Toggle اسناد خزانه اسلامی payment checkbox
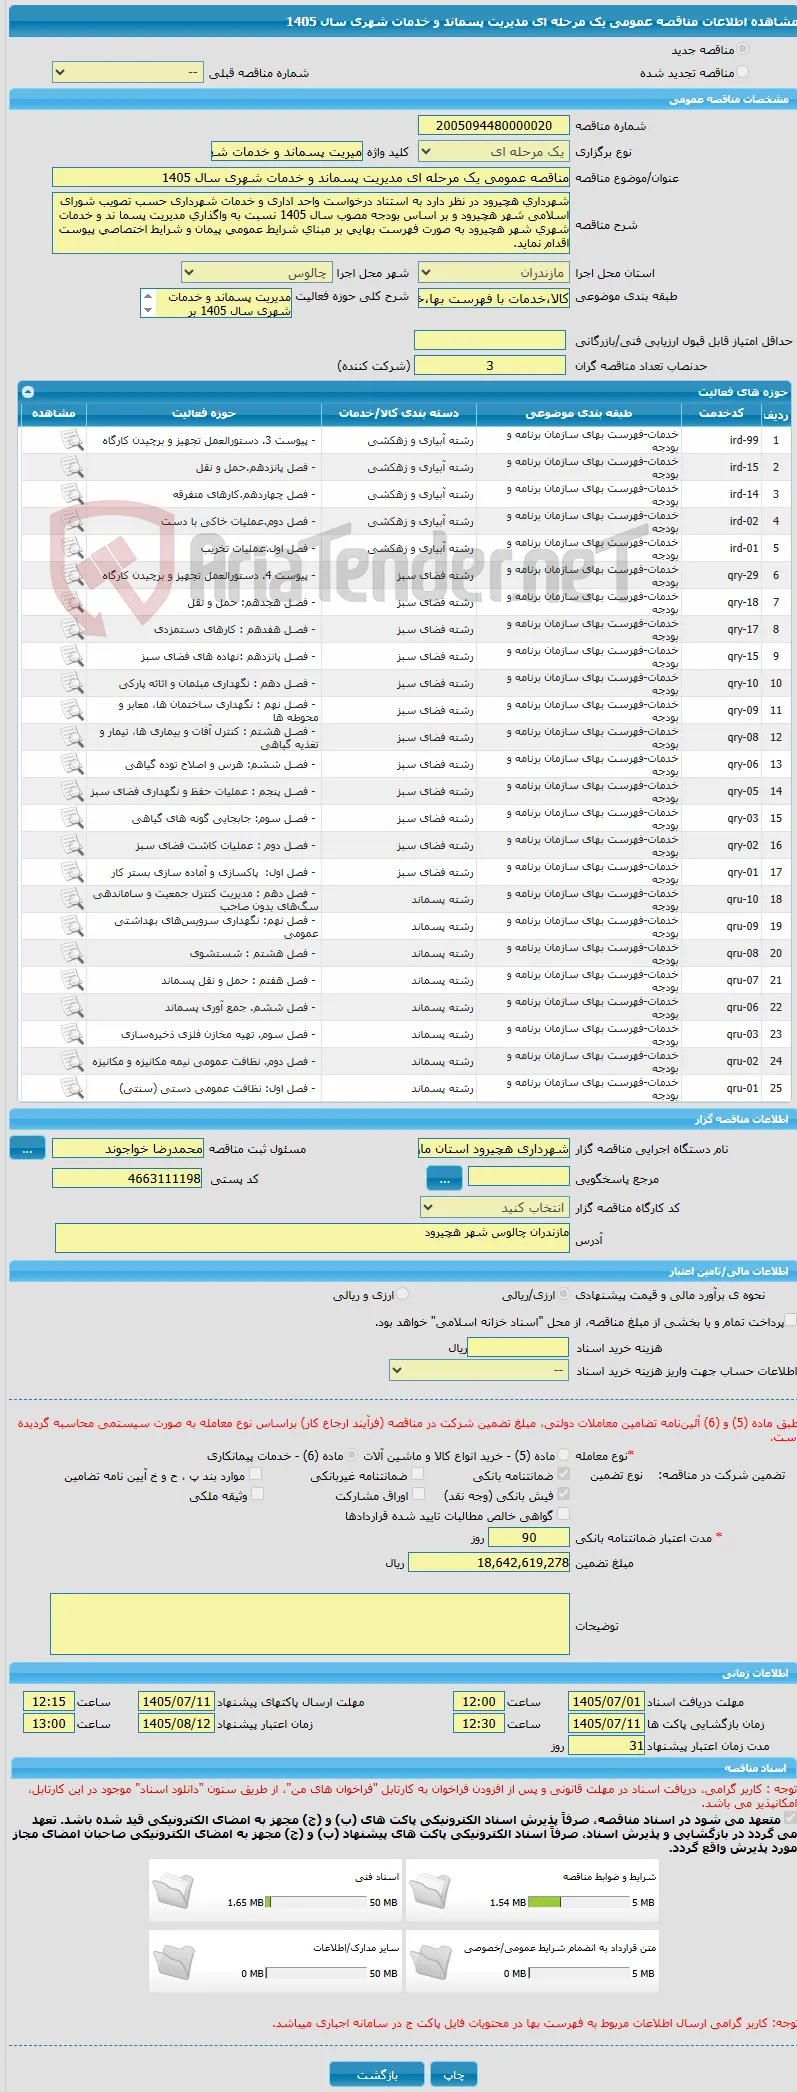Screen dimensions: 797x2092 tap(791, 1321)
